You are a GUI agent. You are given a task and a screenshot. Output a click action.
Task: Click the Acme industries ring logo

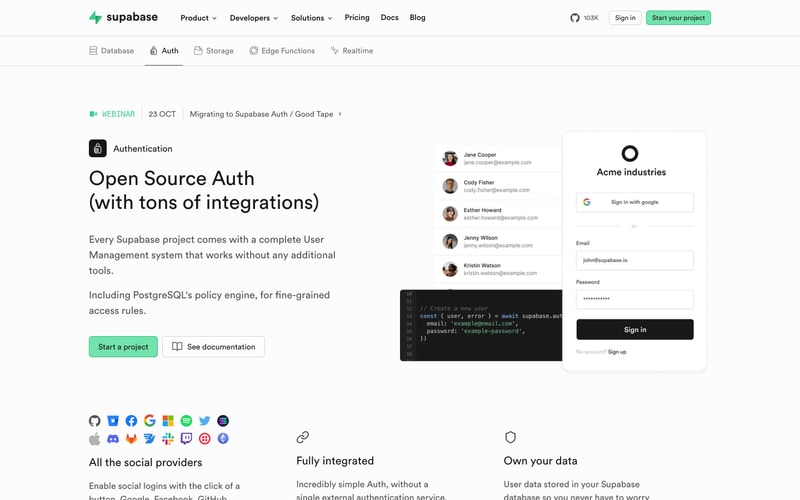(x=630, y=154)
